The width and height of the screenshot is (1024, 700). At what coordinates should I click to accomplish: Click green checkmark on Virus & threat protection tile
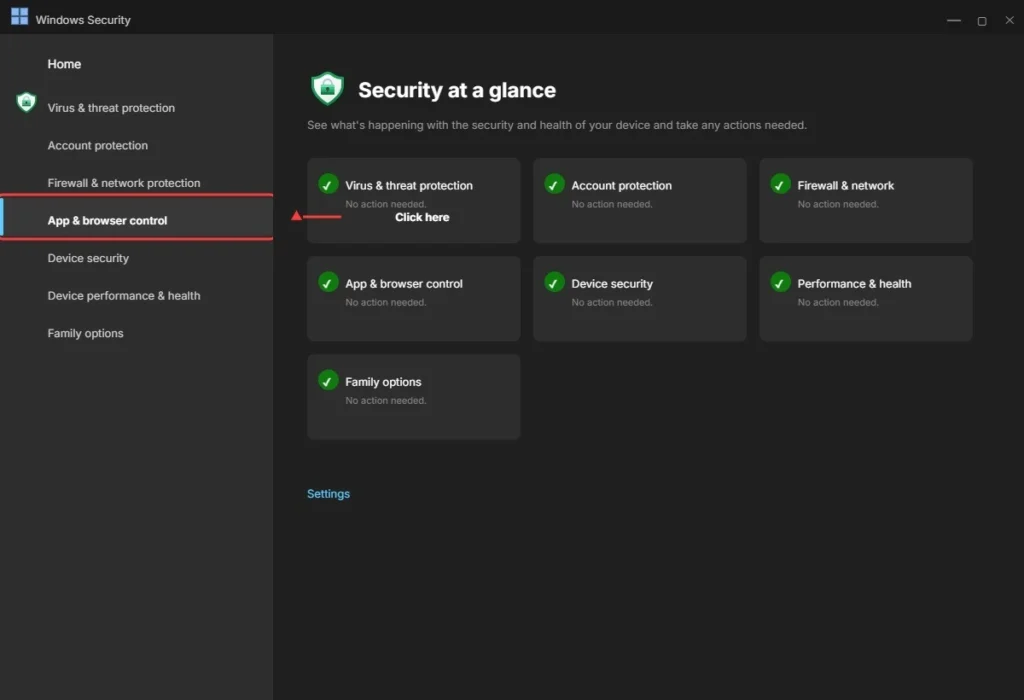click(x=328, y=184)
